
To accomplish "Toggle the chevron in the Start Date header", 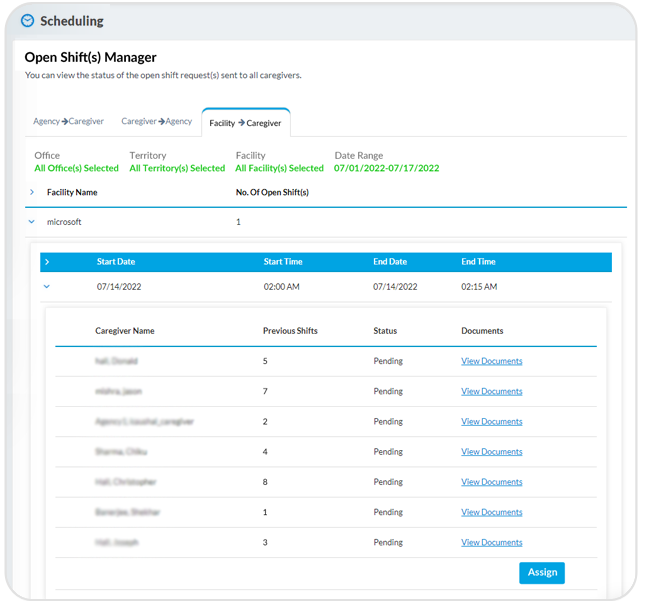I will [x=47, y=262].
